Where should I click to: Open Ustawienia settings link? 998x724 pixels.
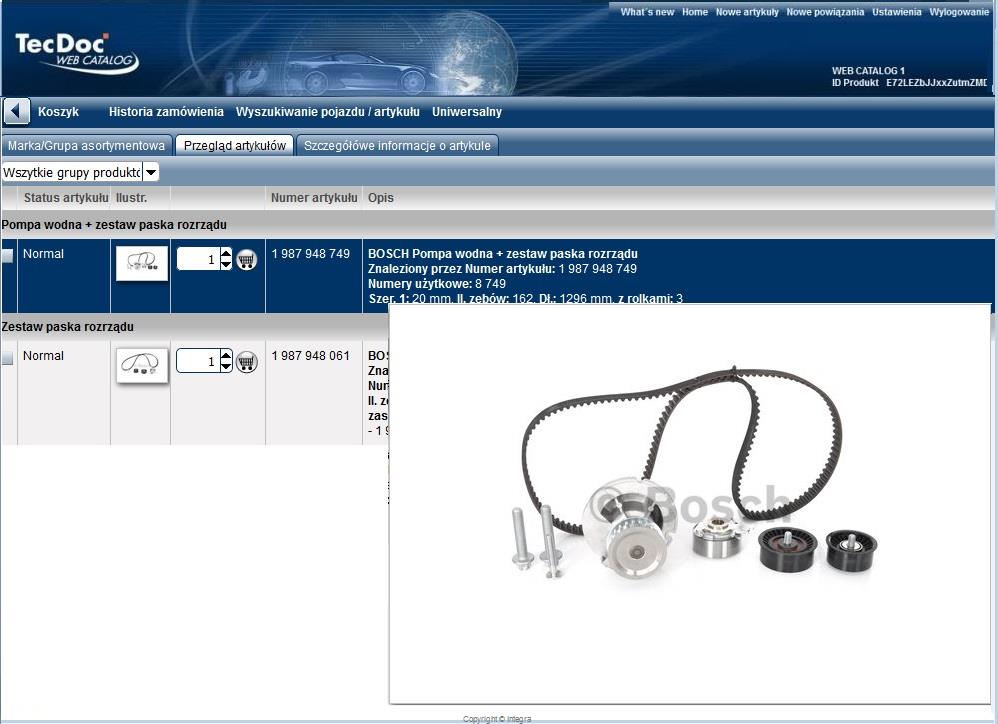click(897, 12)
